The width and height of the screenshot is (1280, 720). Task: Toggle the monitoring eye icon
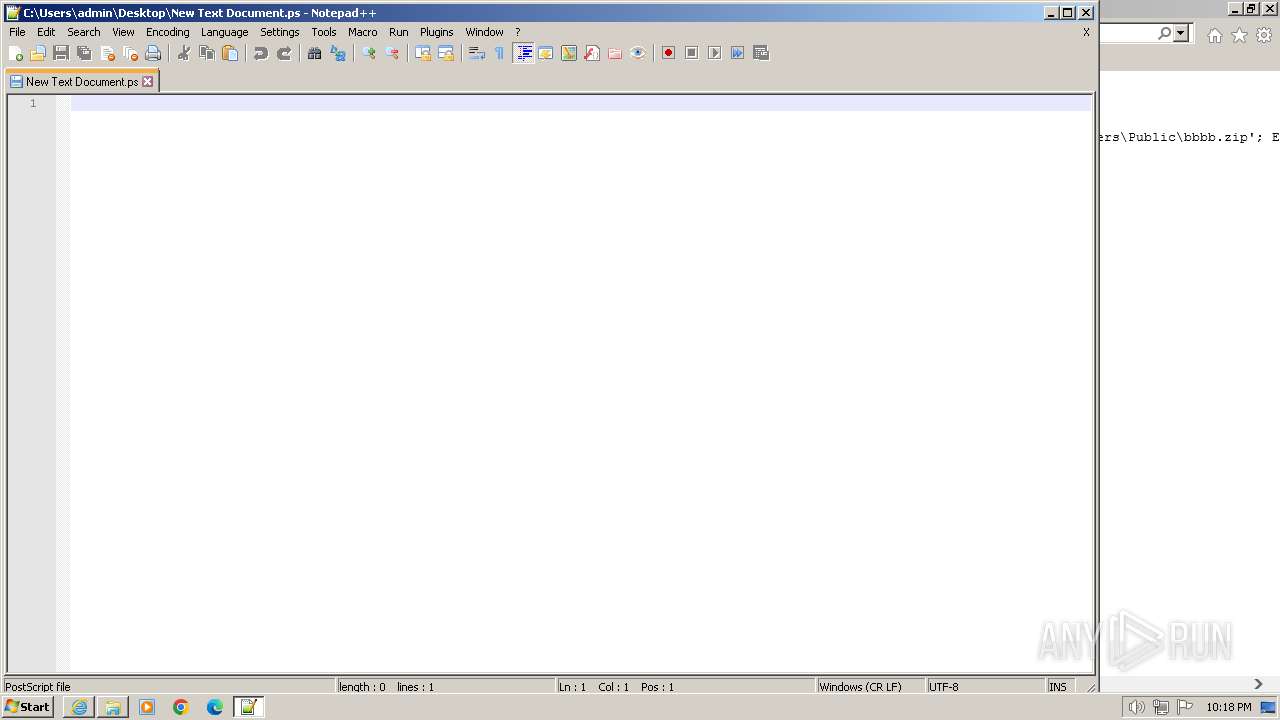[638, 53]
